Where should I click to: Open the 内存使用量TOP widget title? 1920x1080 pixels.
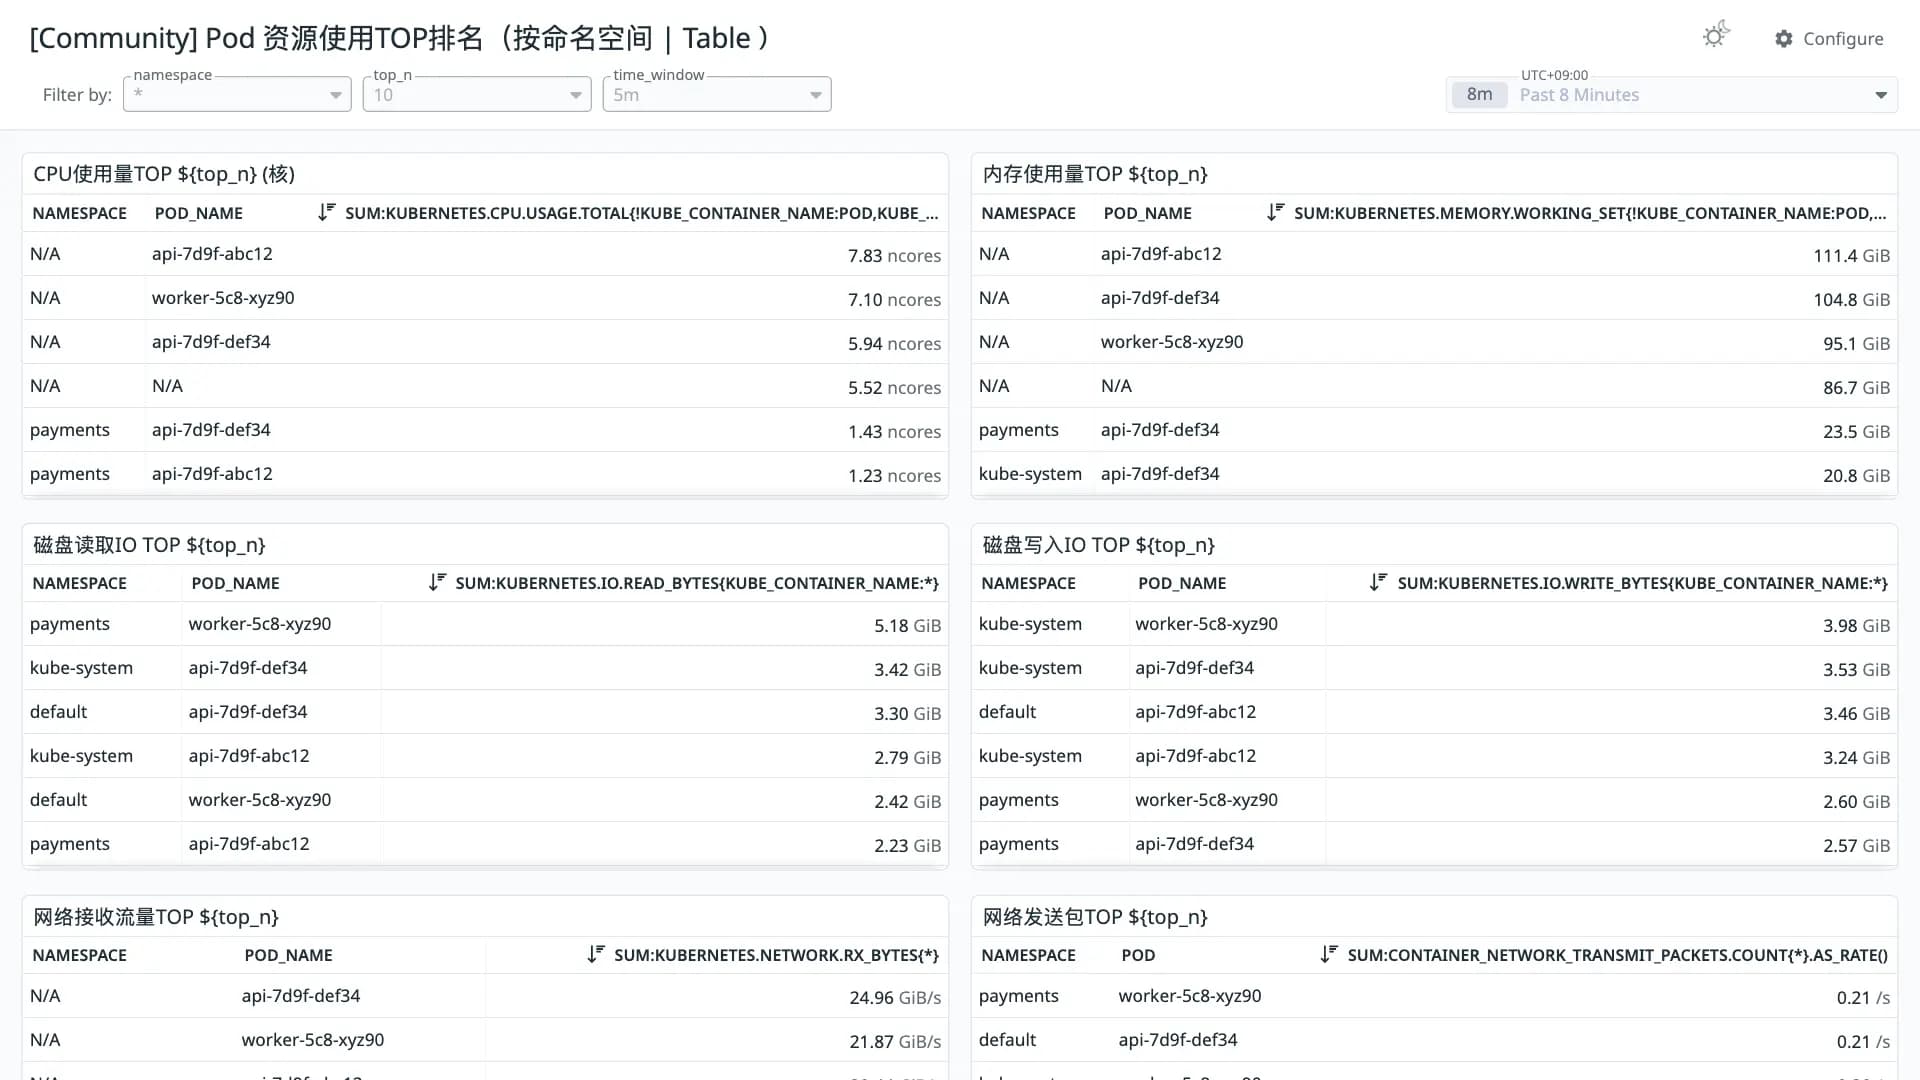pyautogui.click(x=1095, y=174)
